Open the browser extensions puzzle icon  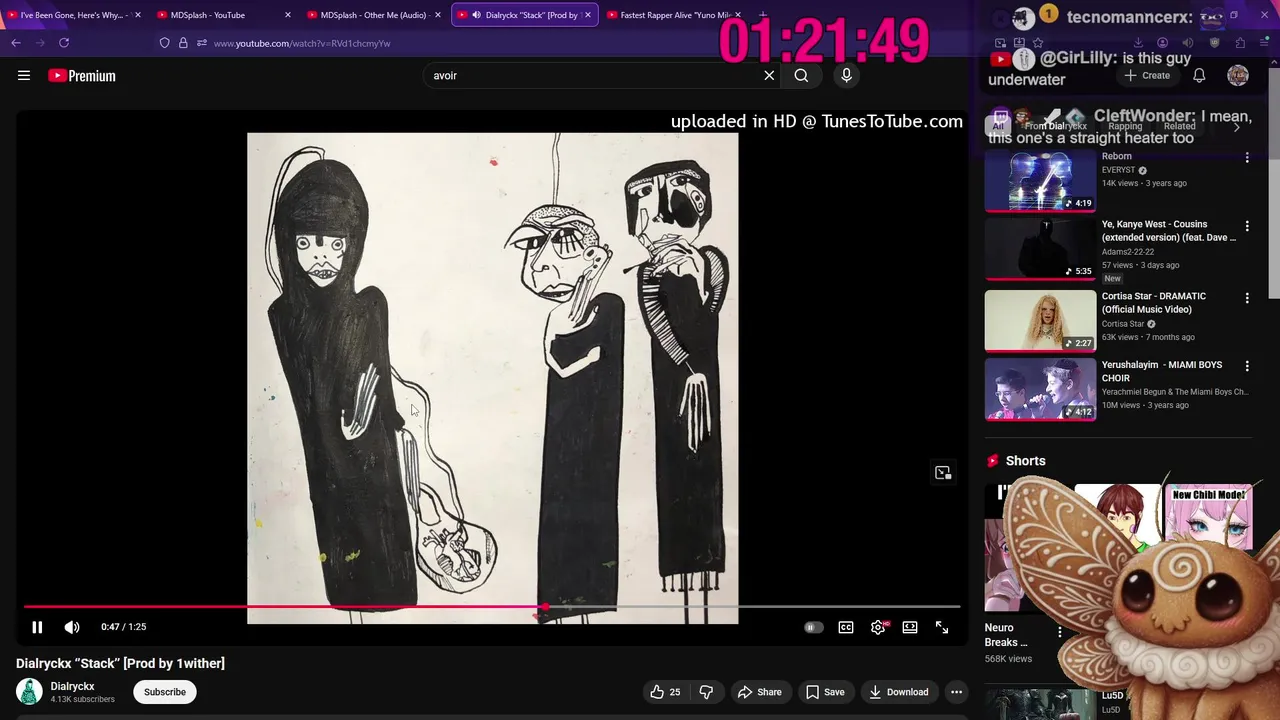coord(1240,43)
